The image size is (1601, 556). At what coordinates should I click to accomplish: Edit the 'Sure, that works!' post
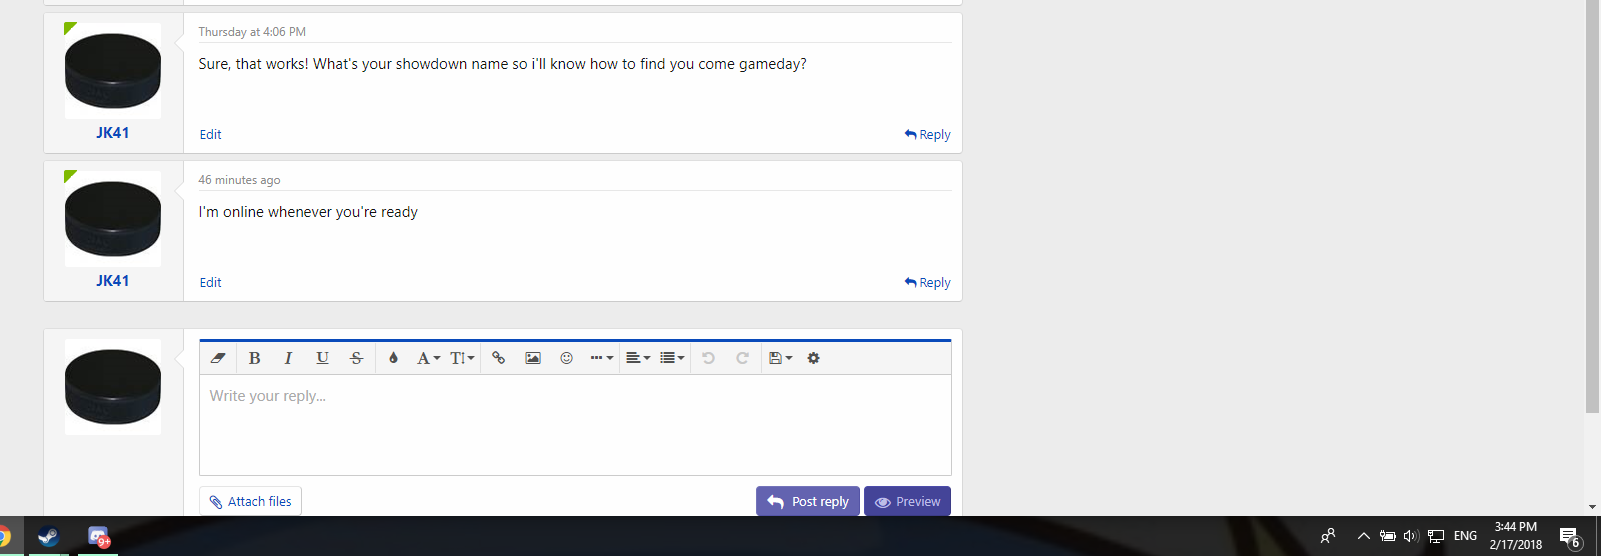(x=210, y=134)
